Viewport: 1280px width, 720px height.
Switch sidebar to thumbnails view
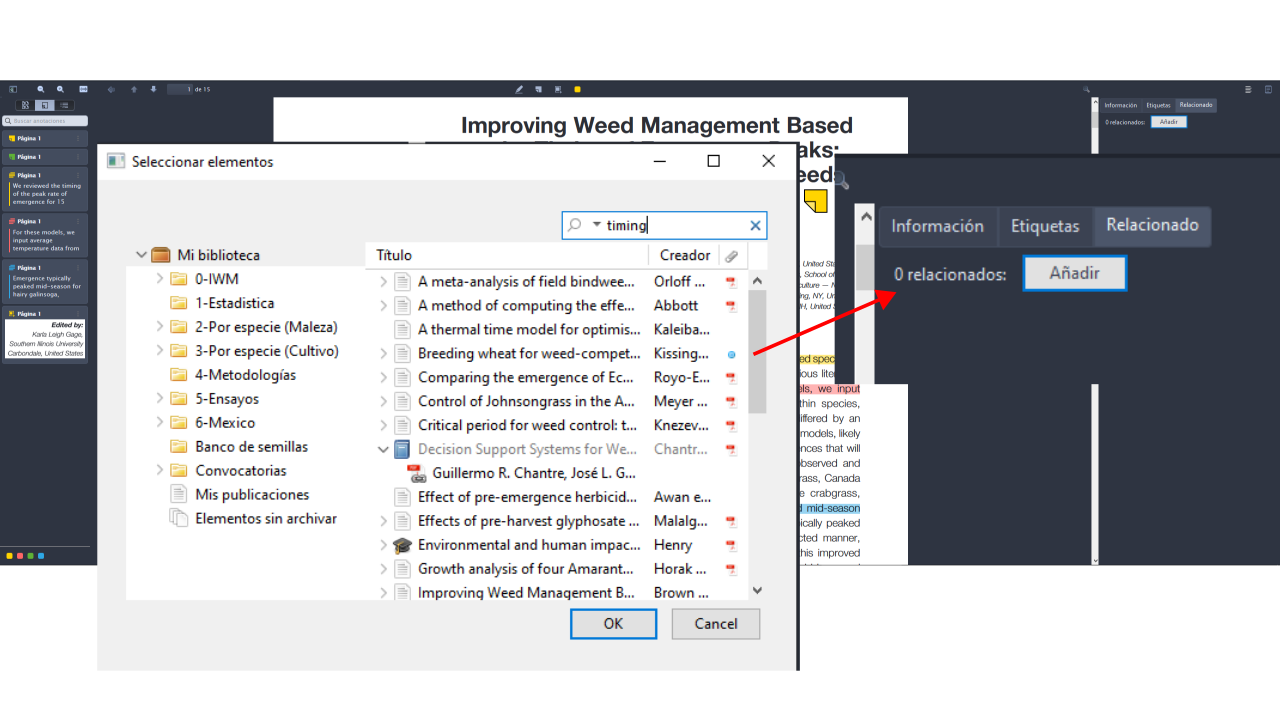click(25, 105)
